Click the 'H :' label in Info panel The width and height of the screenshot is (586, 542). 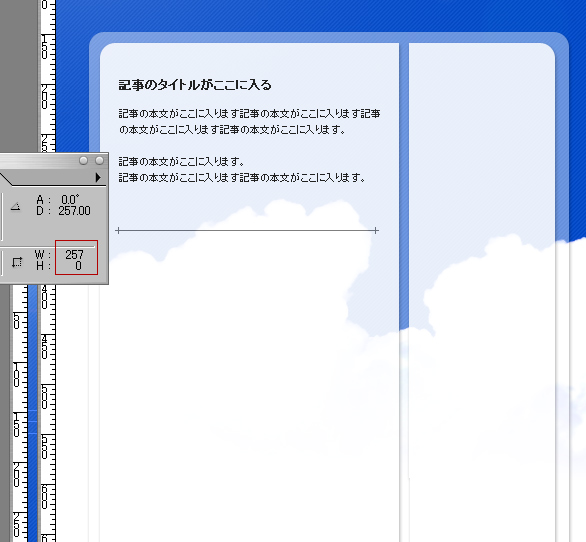click(44, 266)
